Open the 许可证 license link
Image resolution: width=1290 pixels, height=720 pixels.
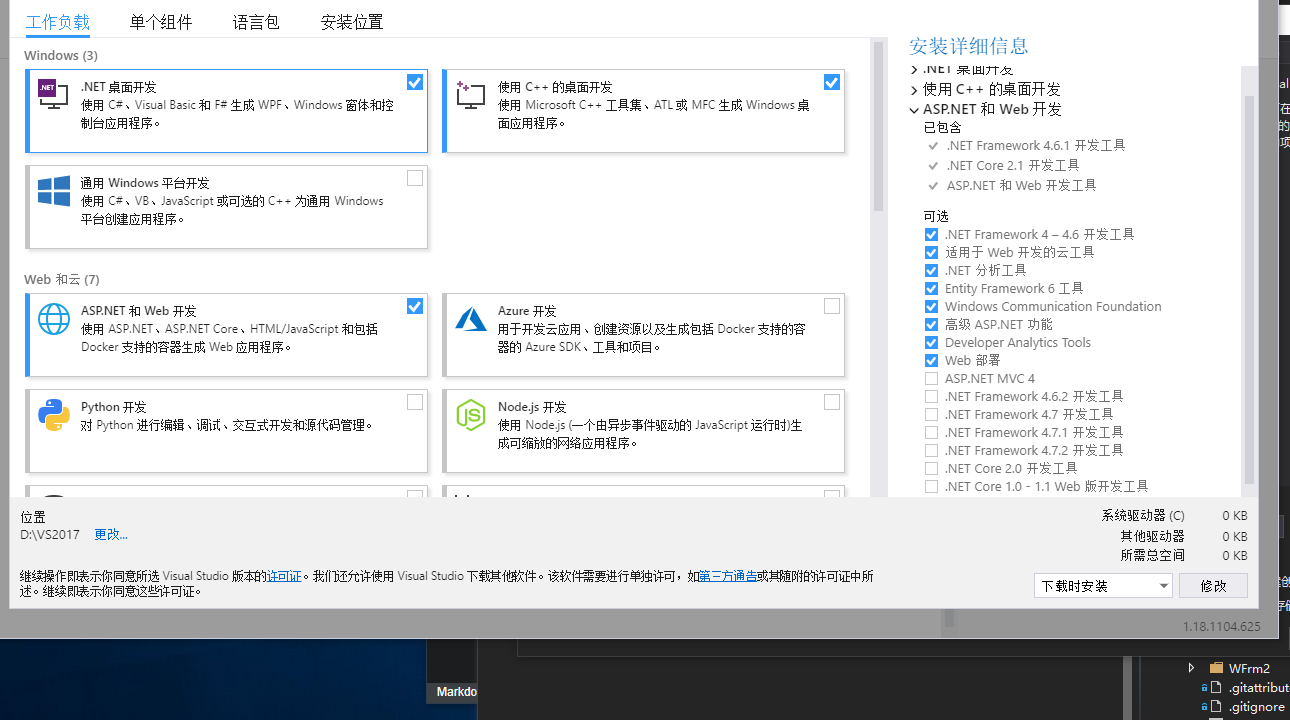pyautogui.click(x=284, y=576)
